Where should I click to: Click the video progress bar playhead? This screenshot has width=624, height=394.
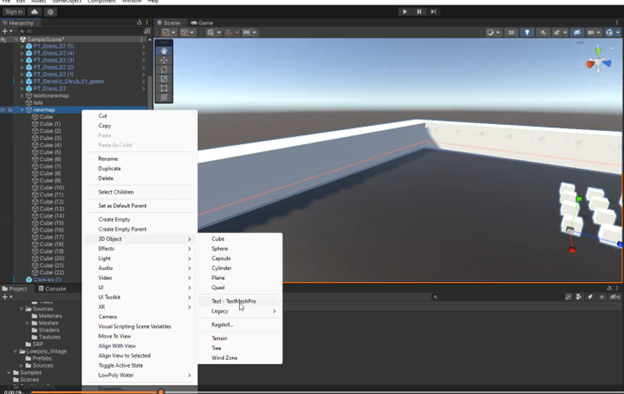point(161,392)
